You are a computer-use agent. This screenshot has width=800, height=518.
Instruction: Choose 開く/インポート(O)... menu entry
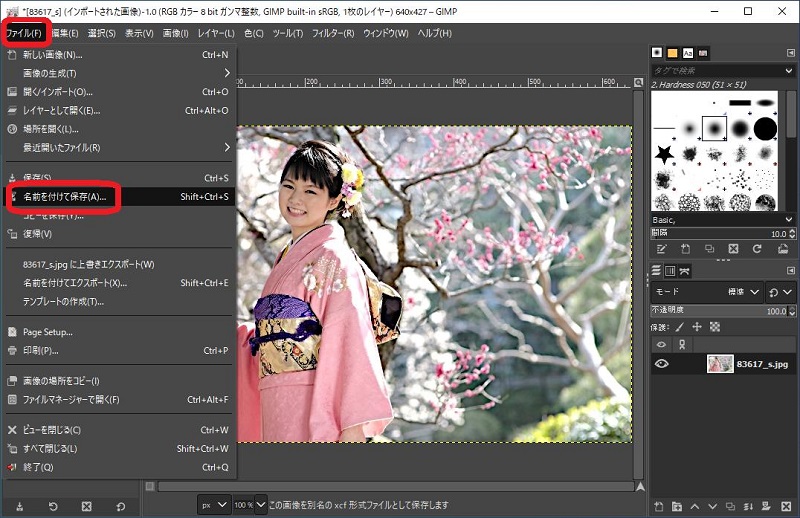(118, 92)
